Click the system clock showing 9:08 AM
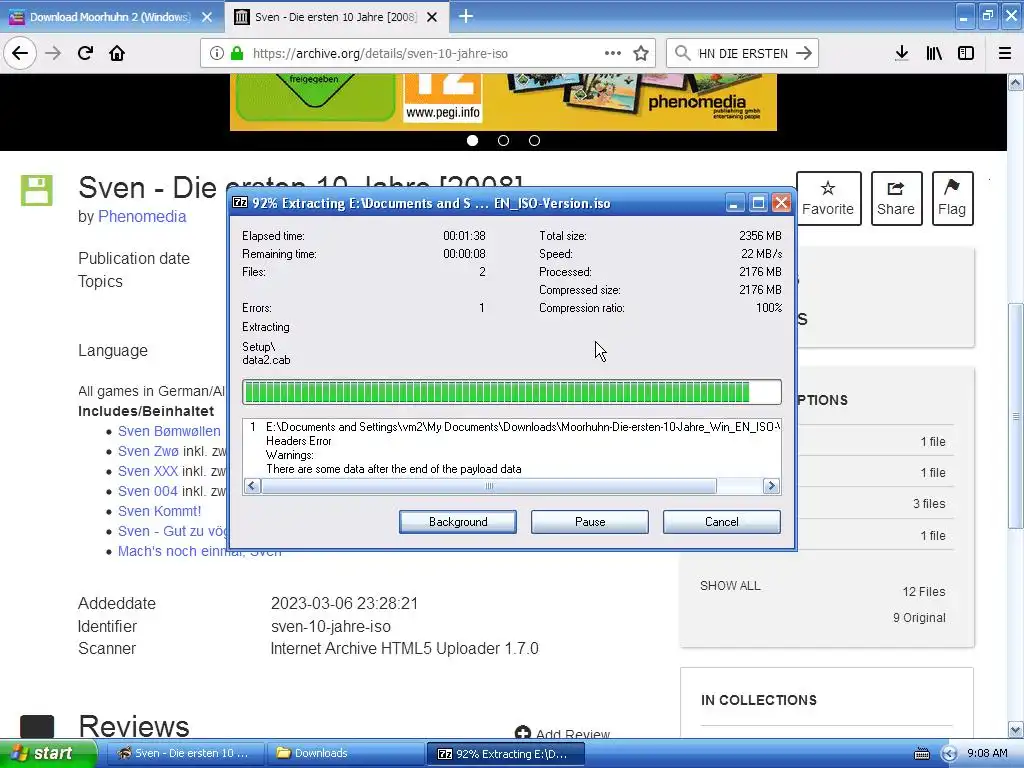Viewport: 1024px width, 768px height. [x=986, y=753]
